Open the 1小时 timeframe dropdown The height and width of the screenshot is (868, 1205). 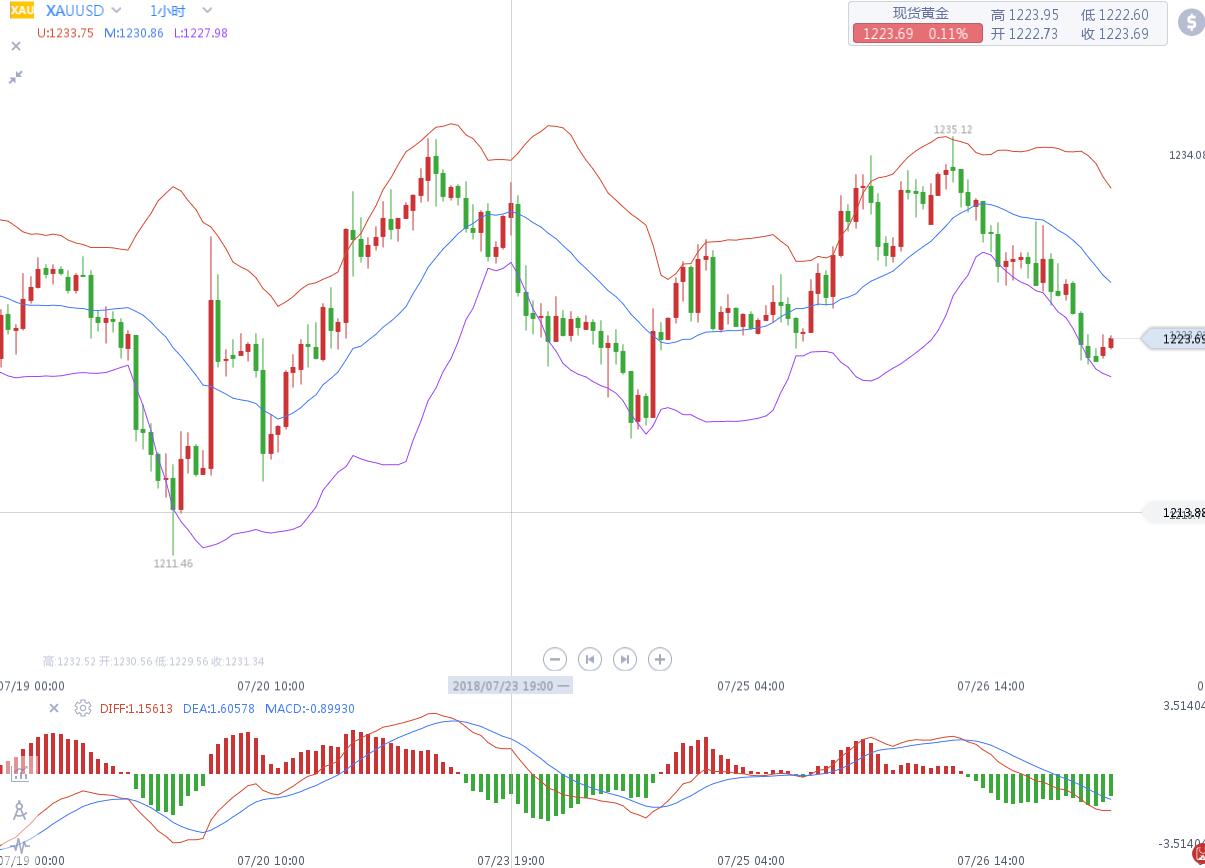click(206, 11)
